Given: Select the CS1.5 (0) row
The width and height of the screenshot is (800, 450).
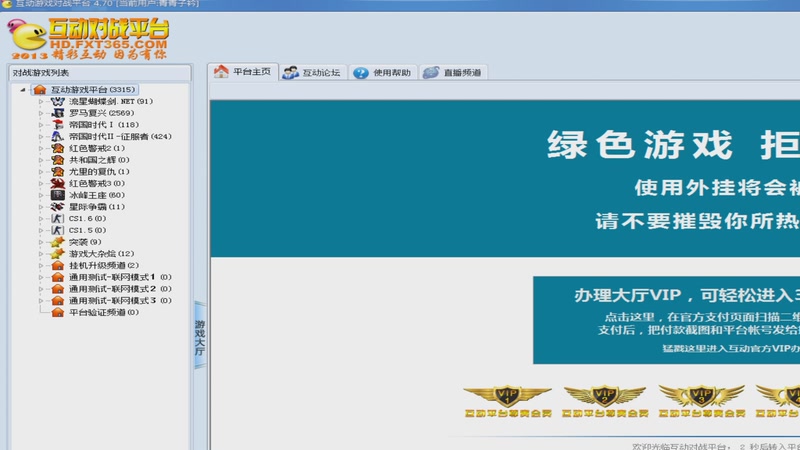Looking at the screenshot, I should coord(87,231).
